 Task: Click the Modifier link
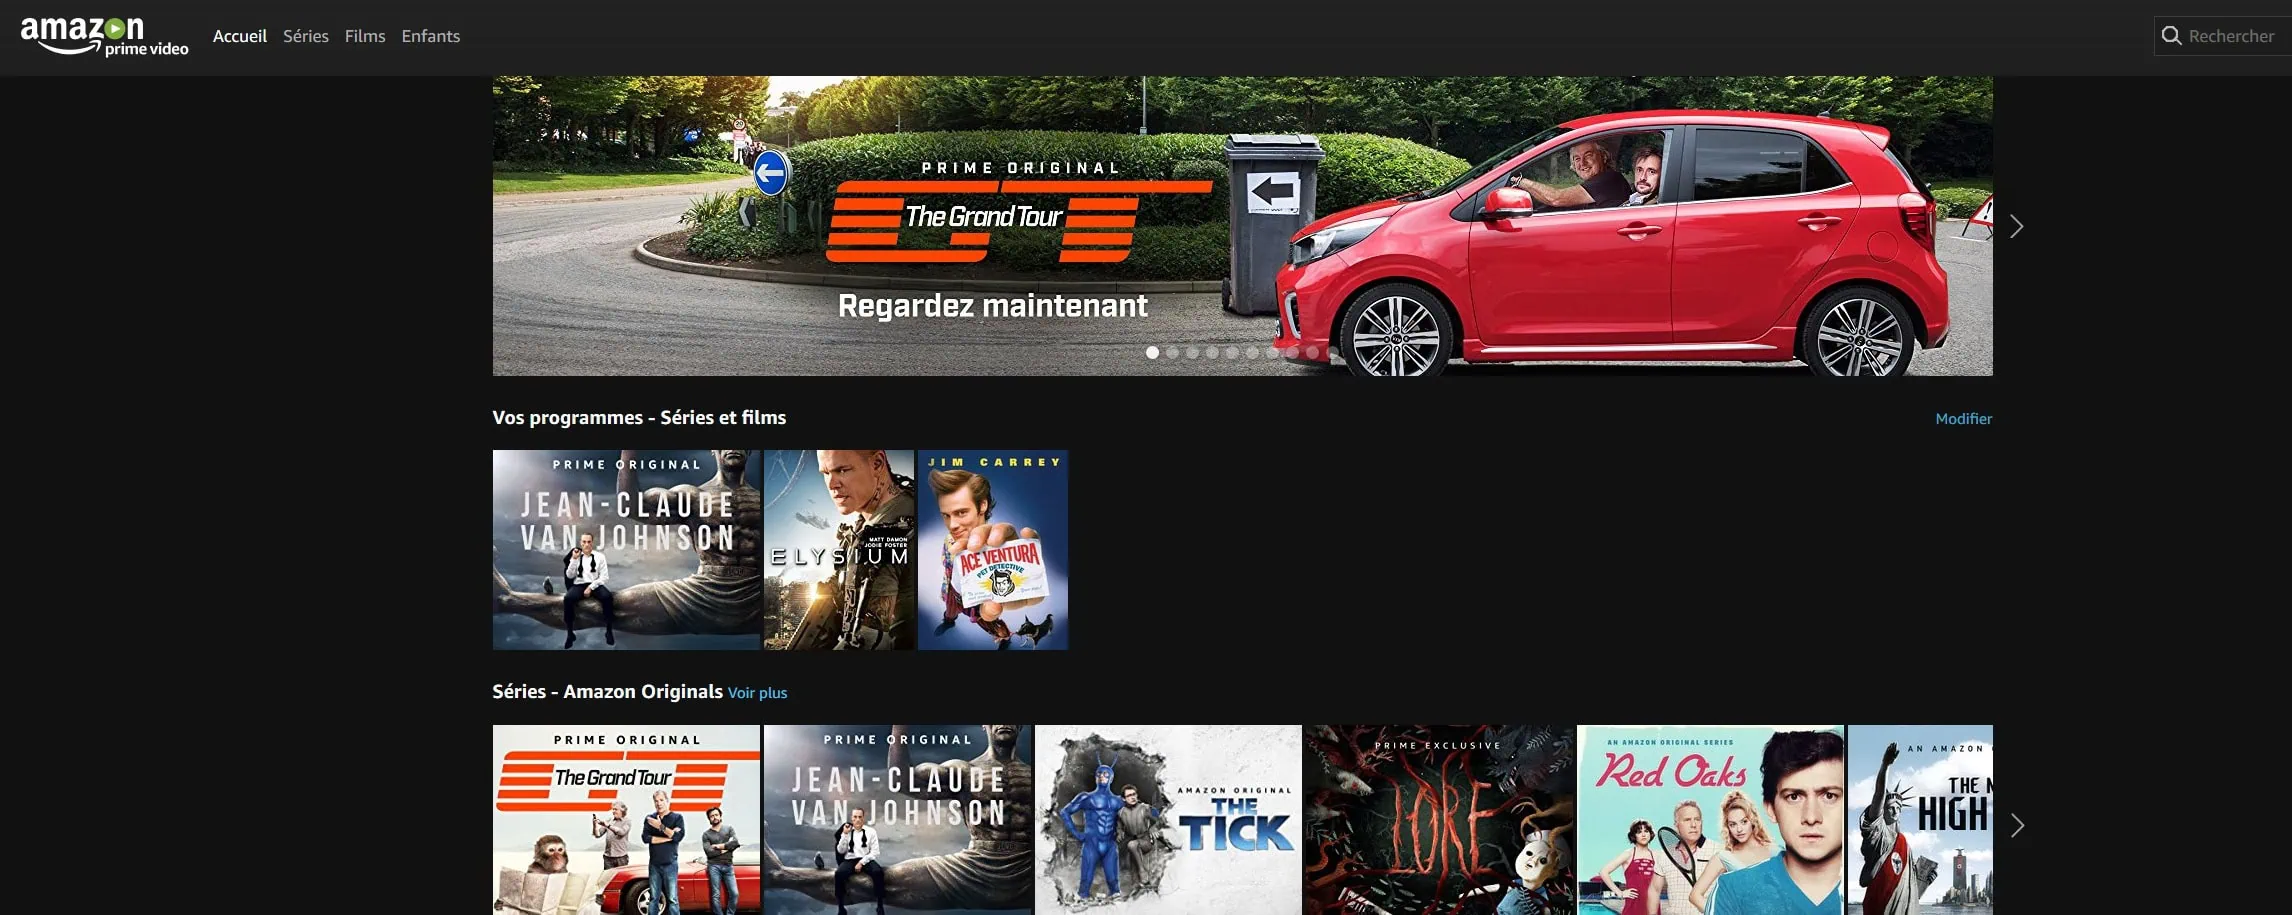pos(1963,419)
